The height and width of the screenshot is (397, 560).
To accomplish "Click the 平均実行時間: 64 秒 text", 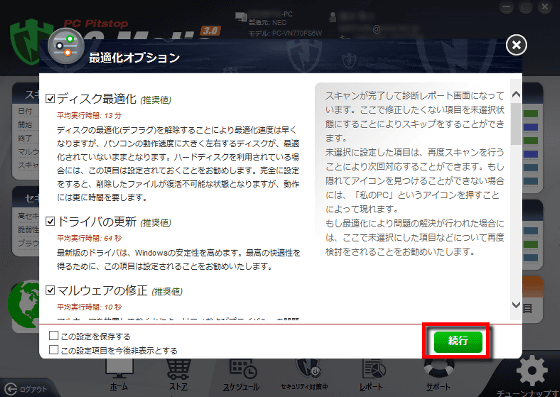I will tap(89, 238).
